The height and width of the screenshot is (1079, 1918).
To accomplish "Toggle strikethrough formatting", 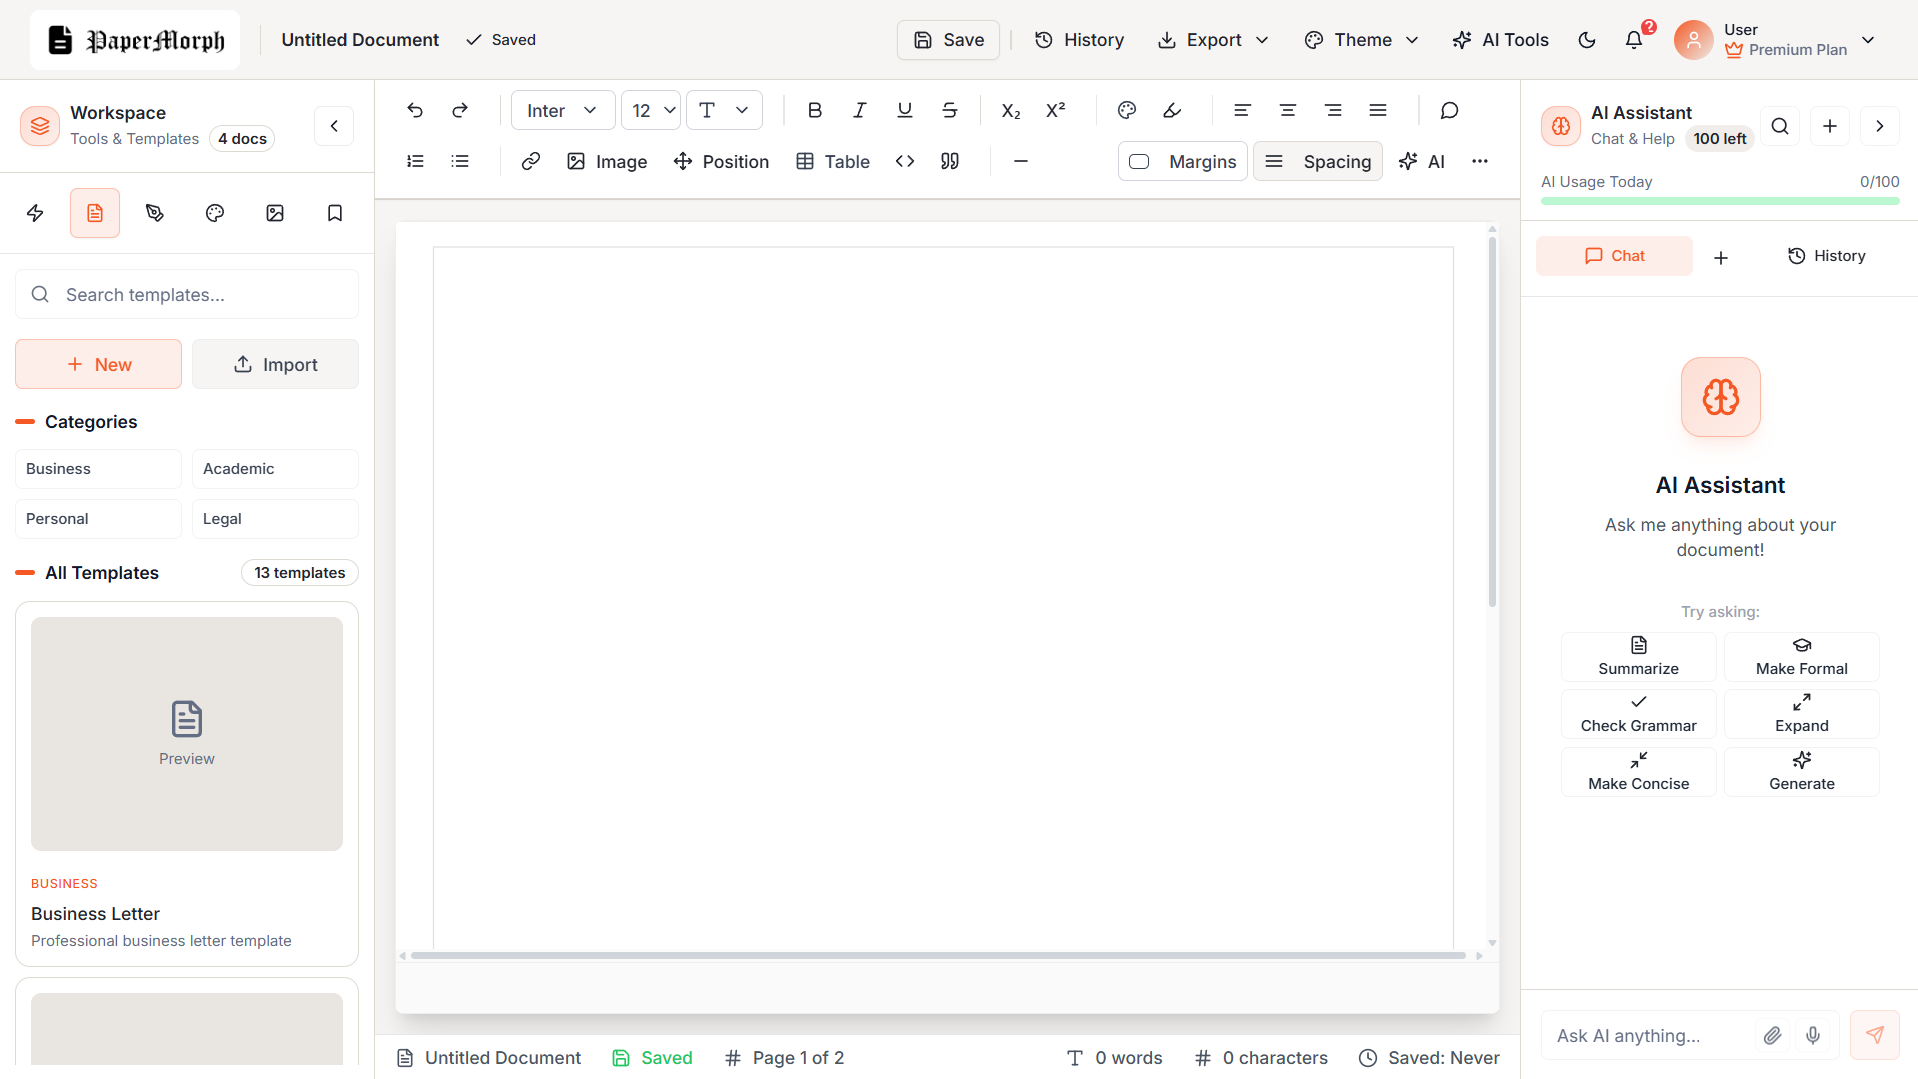I will pos(950,110).
